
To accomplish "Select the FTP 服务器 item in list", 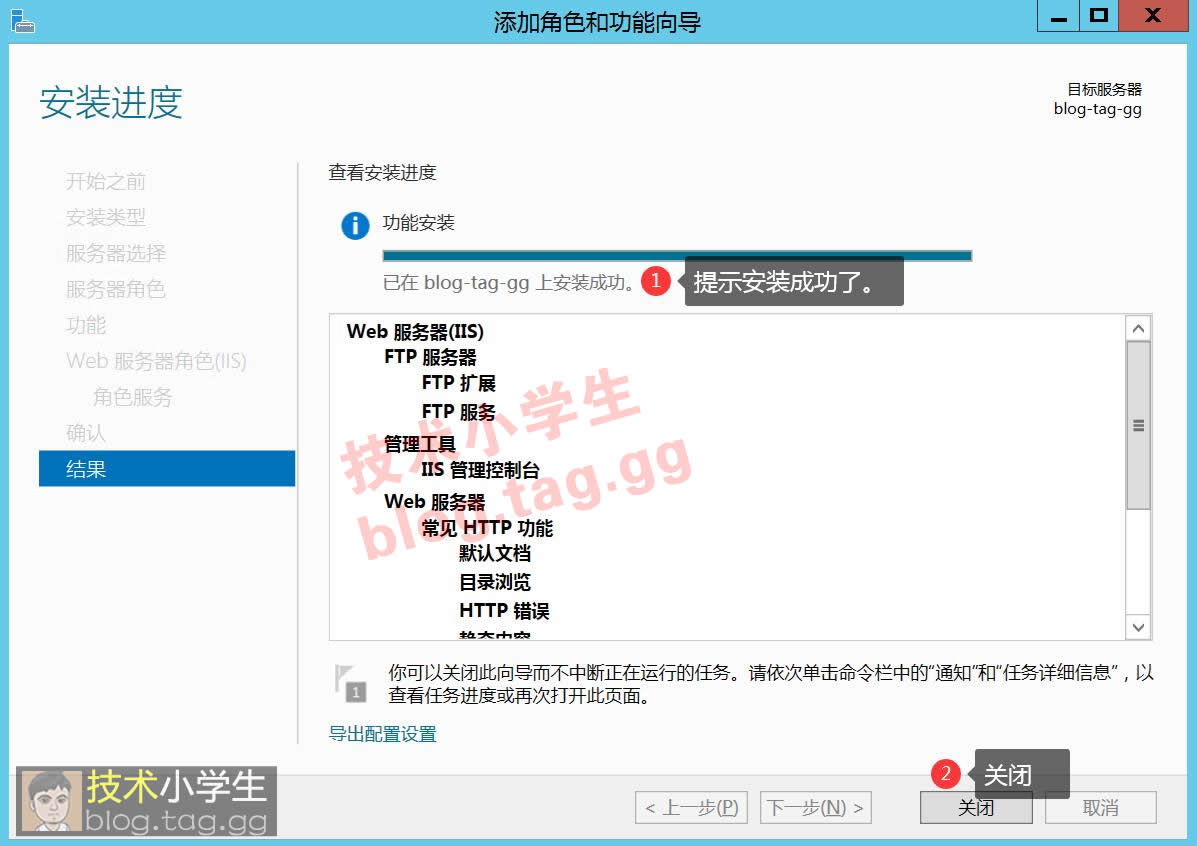I will tap(430, 357).
